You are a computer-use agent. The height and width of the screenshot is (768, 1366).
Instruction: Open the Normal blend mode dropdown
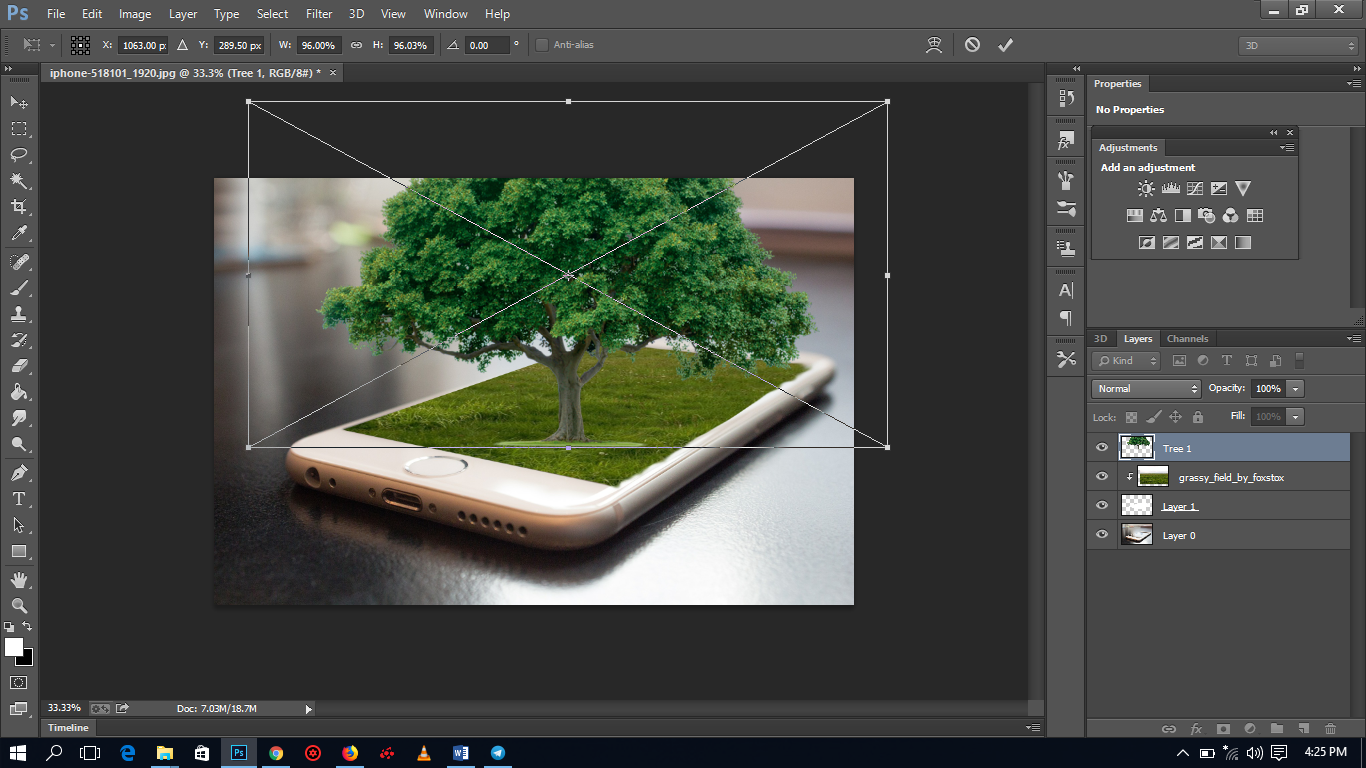(1146, 389)
